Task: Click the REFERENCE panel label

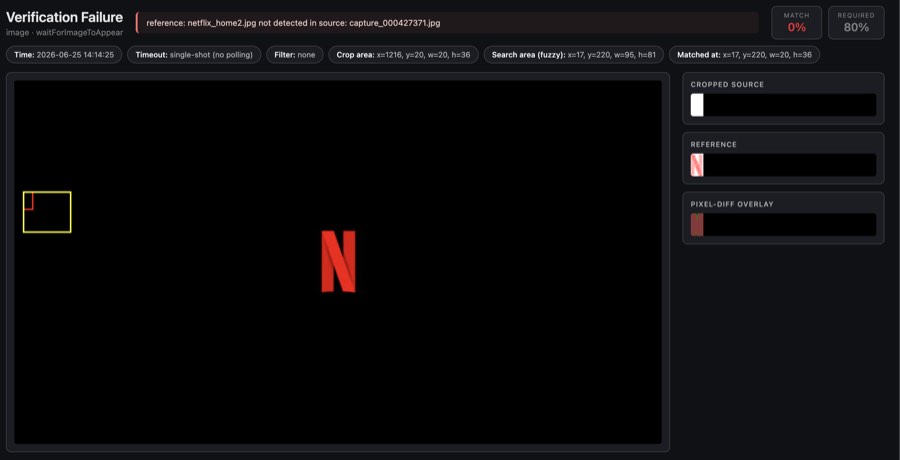Action: point(713,145)
